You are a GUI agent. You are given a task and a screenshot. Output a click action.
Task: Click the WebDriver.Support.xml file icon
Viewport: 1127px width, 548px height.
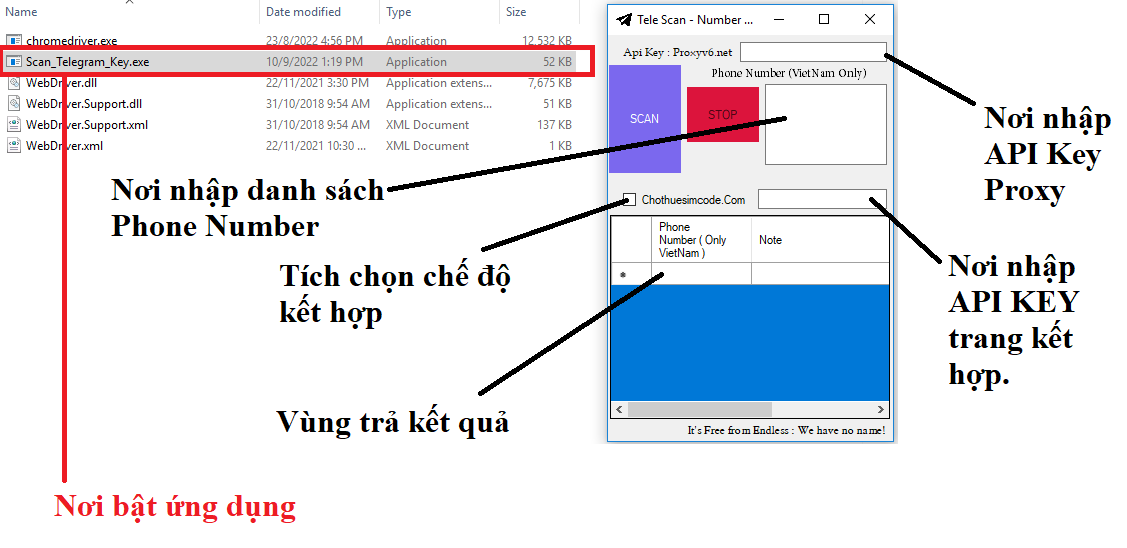click(x=14, y=124)
